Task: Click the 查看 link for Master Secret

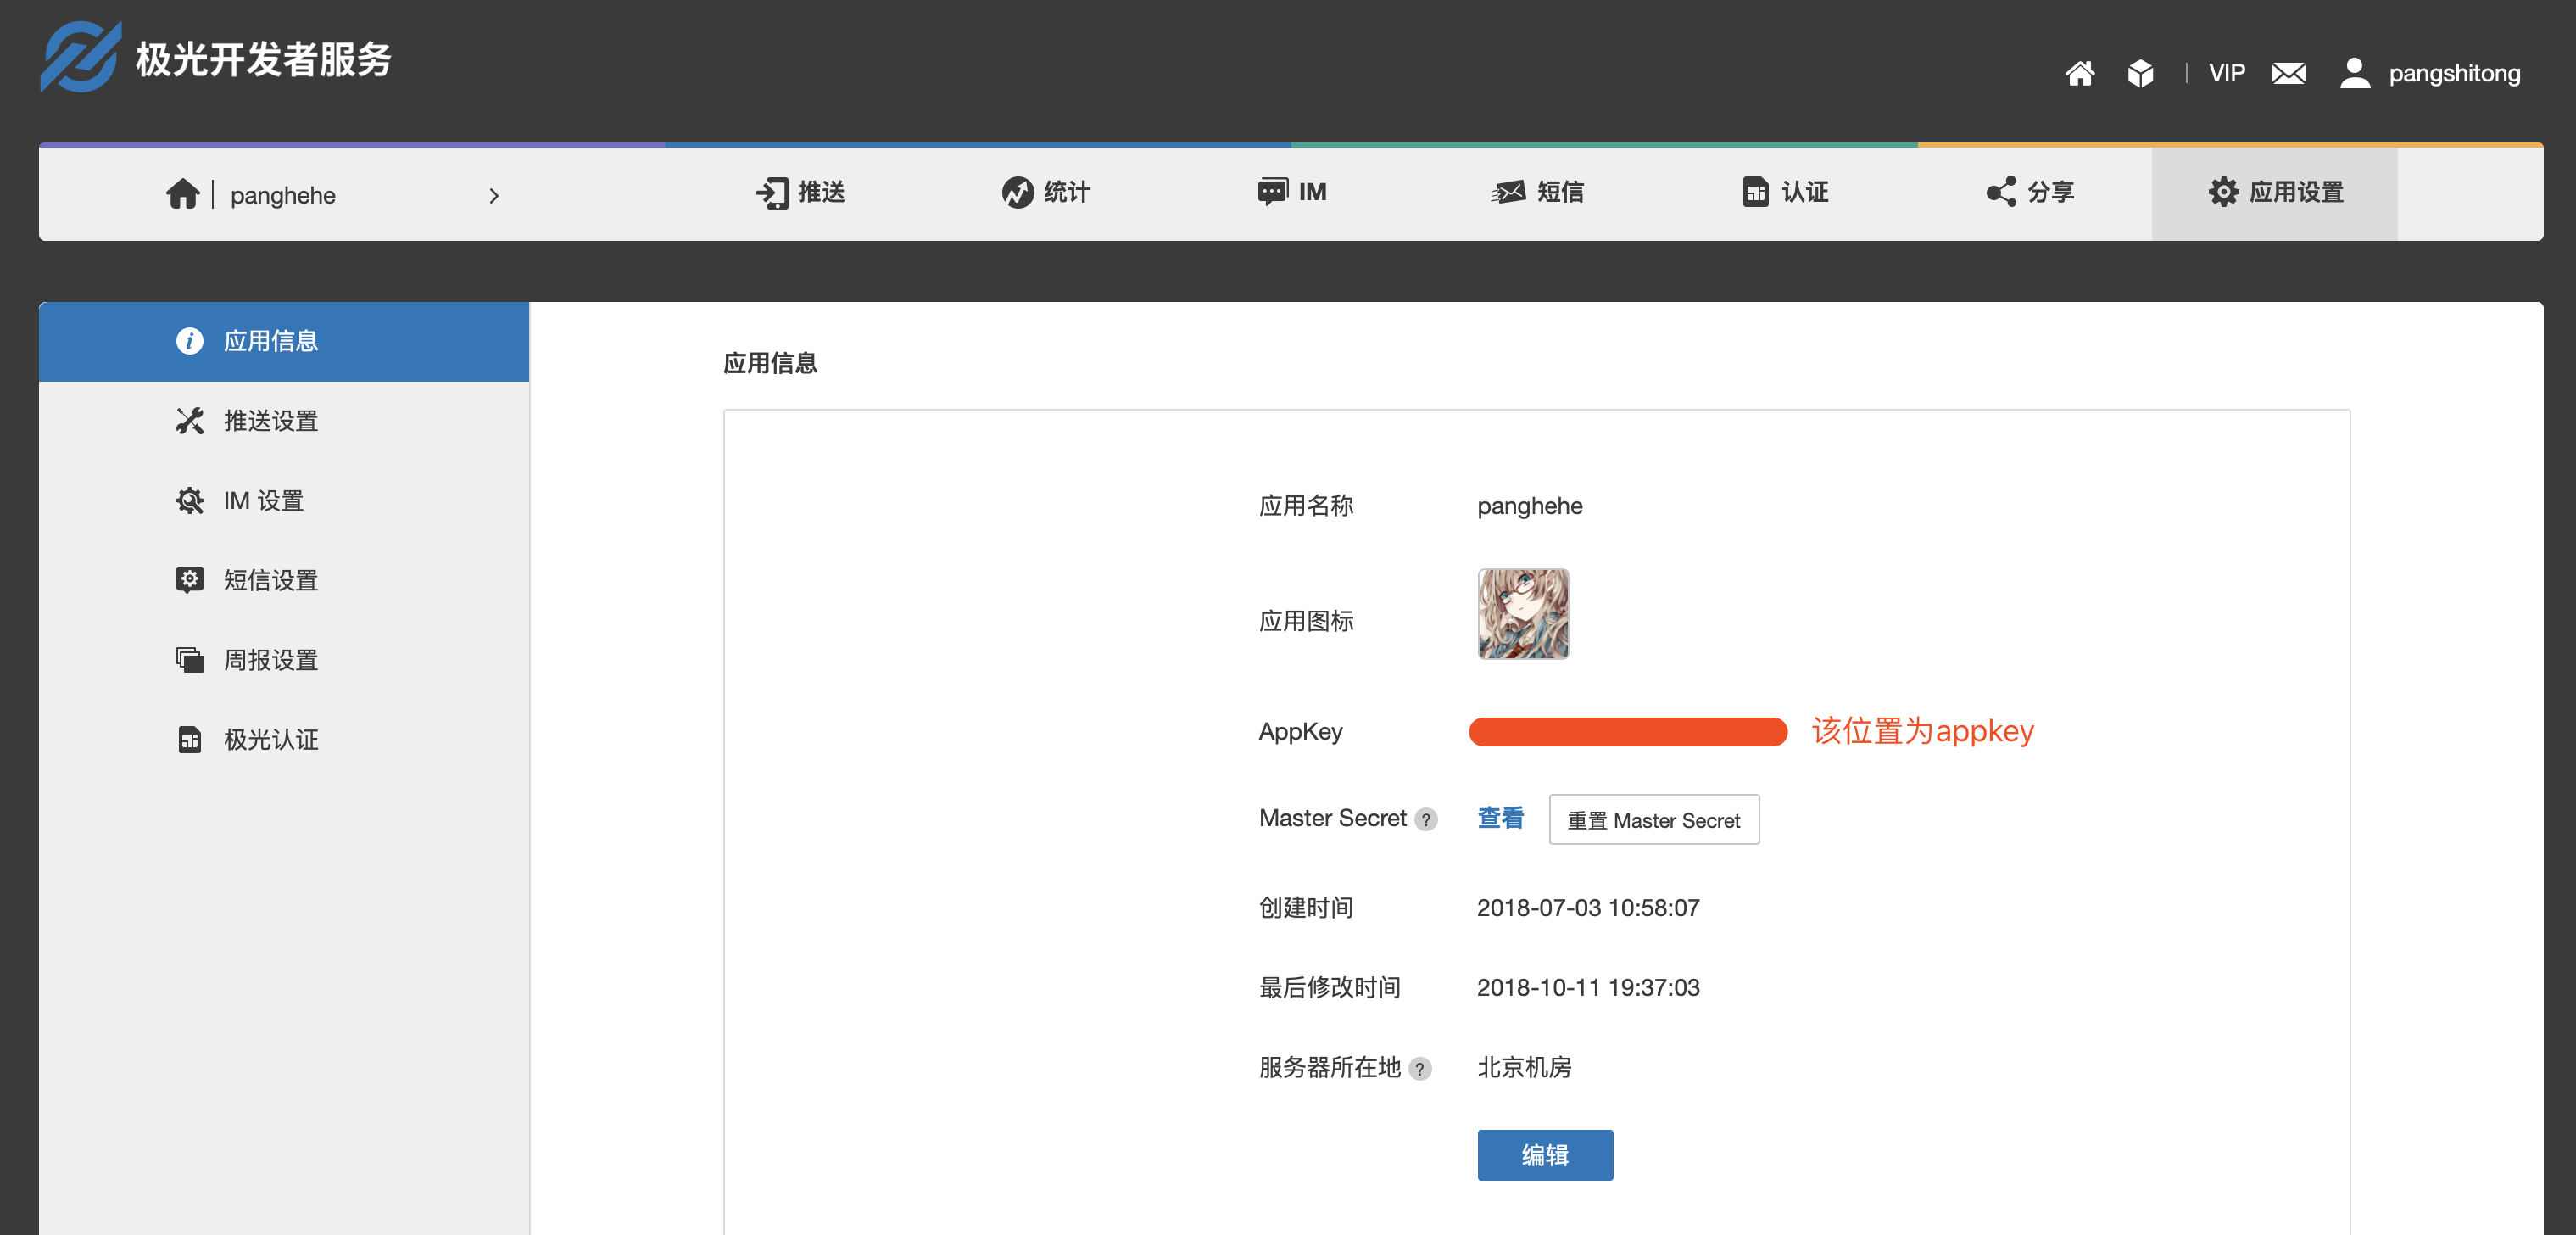Action: pyautogui.click(x=1500, y=819)
